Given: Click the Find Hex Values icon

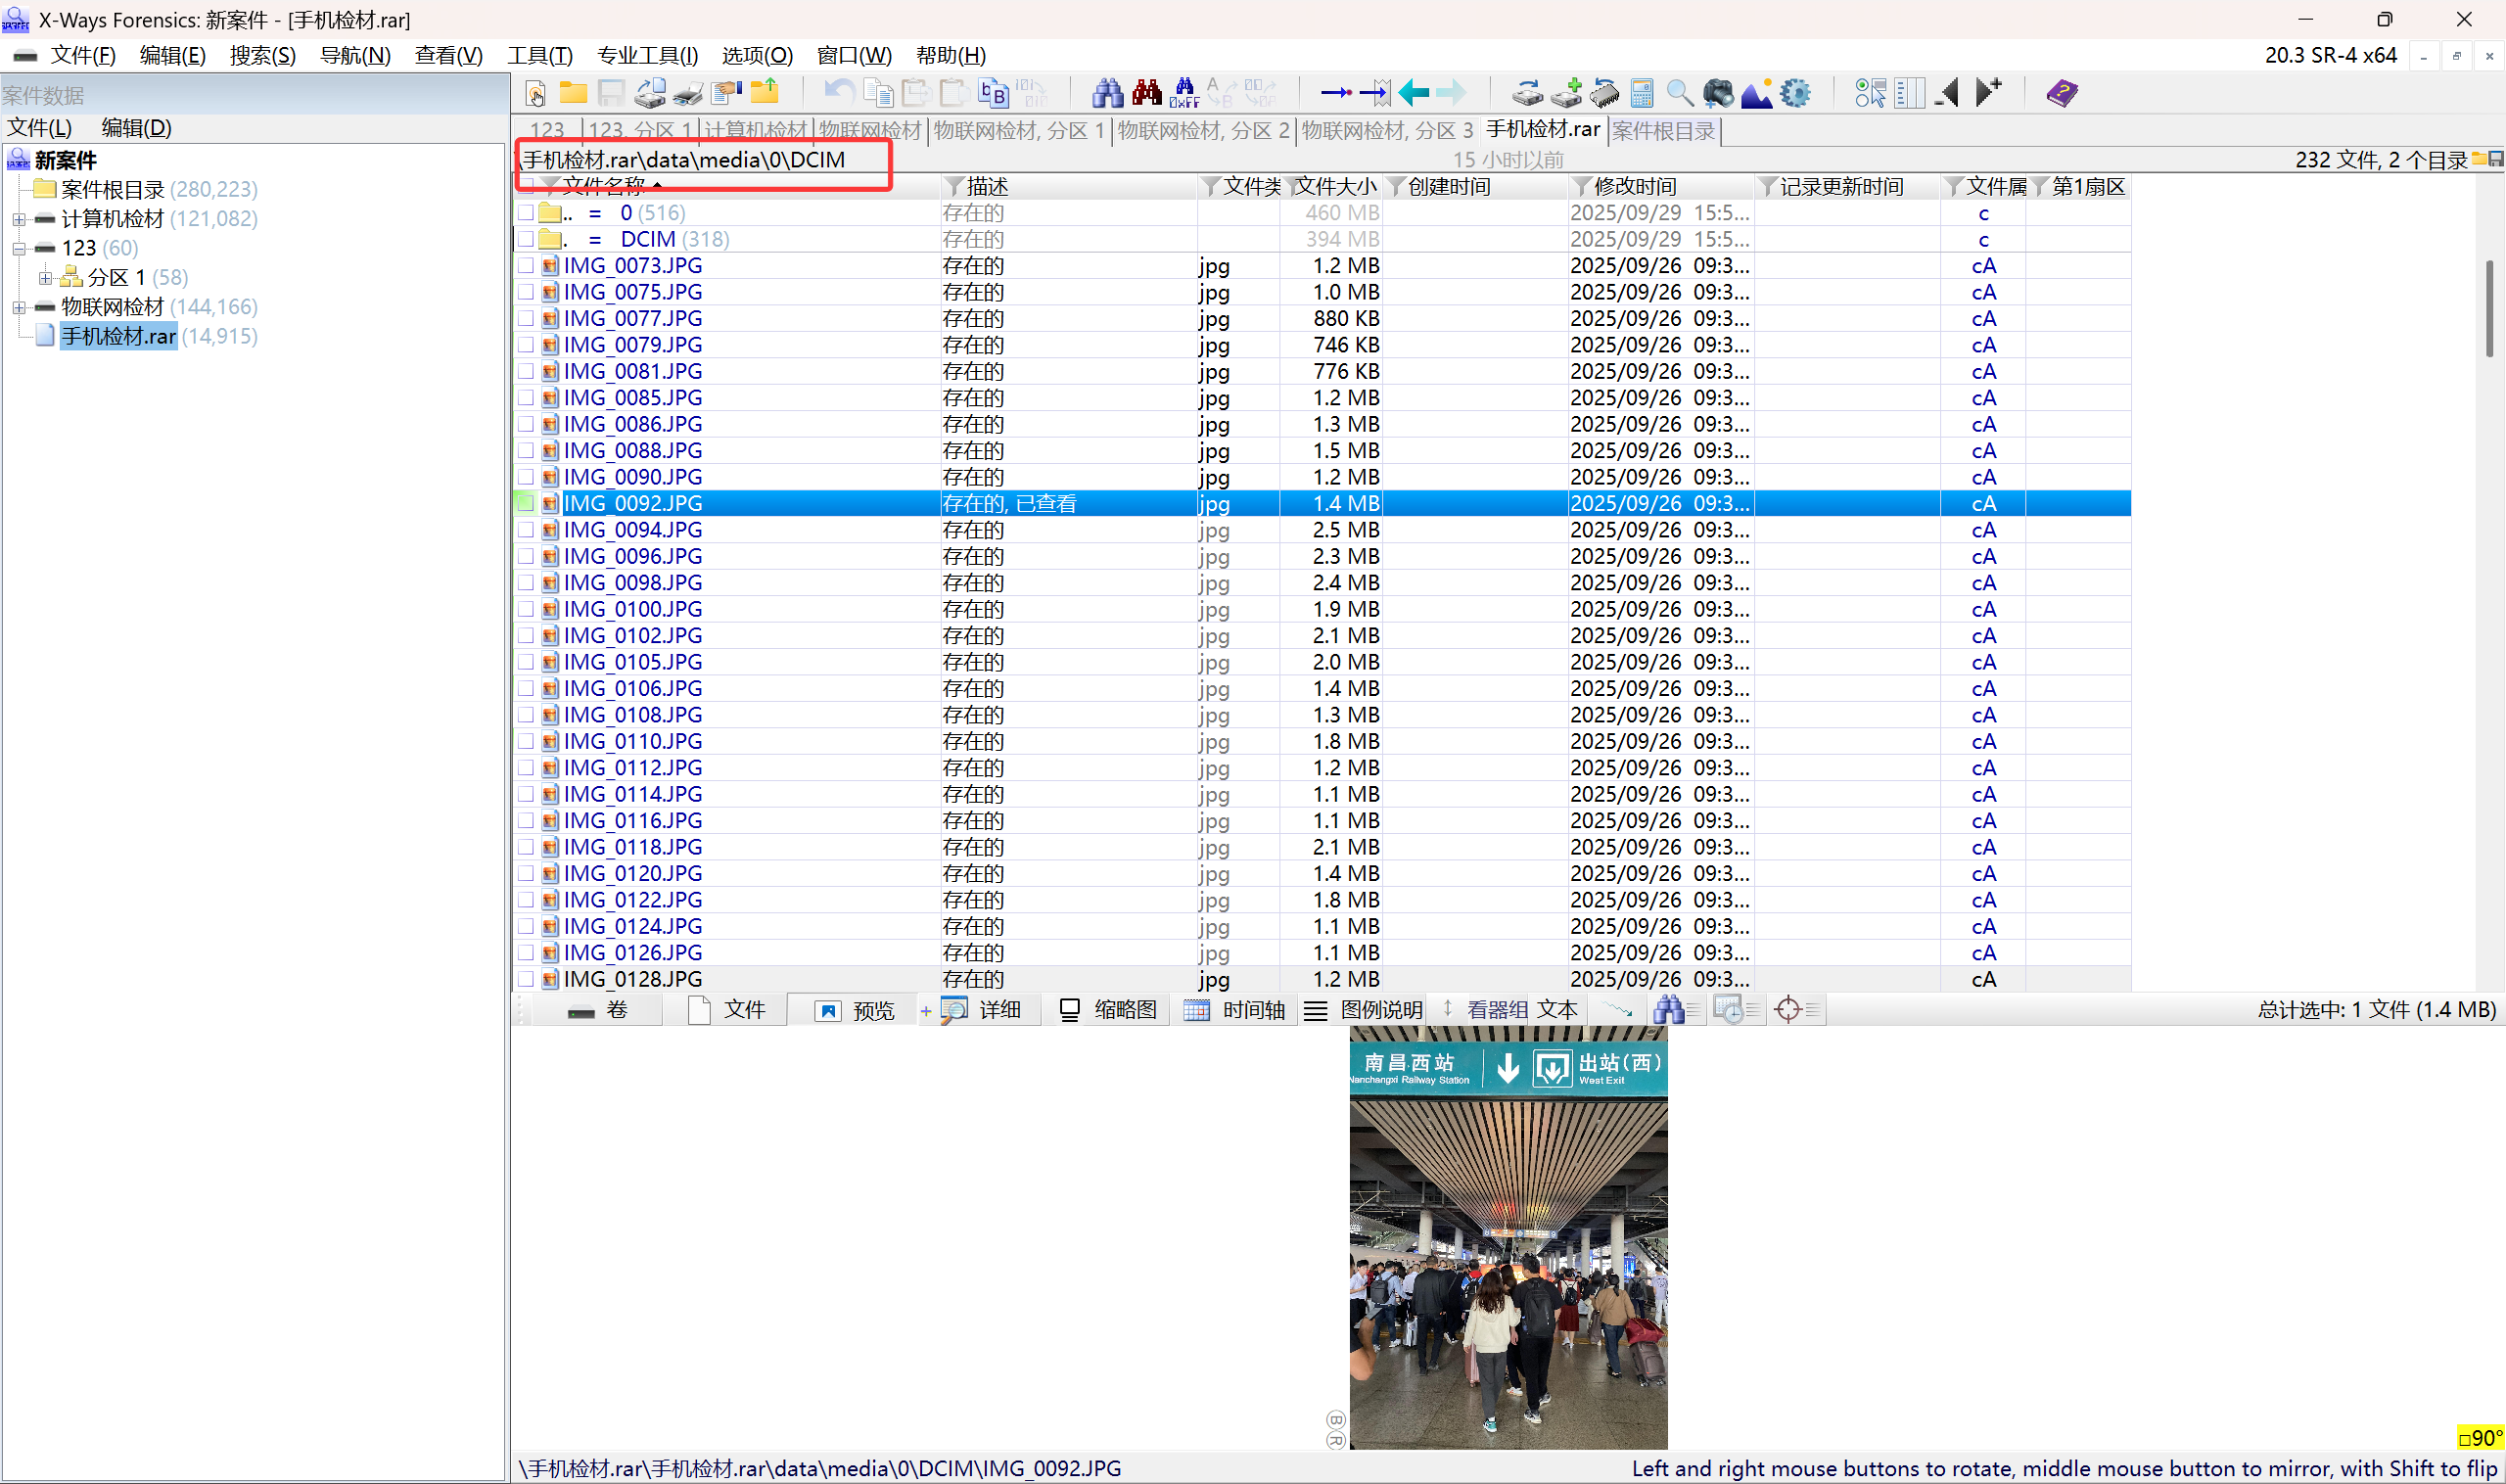Looking at the screenshot, I should pos(1184,93).
